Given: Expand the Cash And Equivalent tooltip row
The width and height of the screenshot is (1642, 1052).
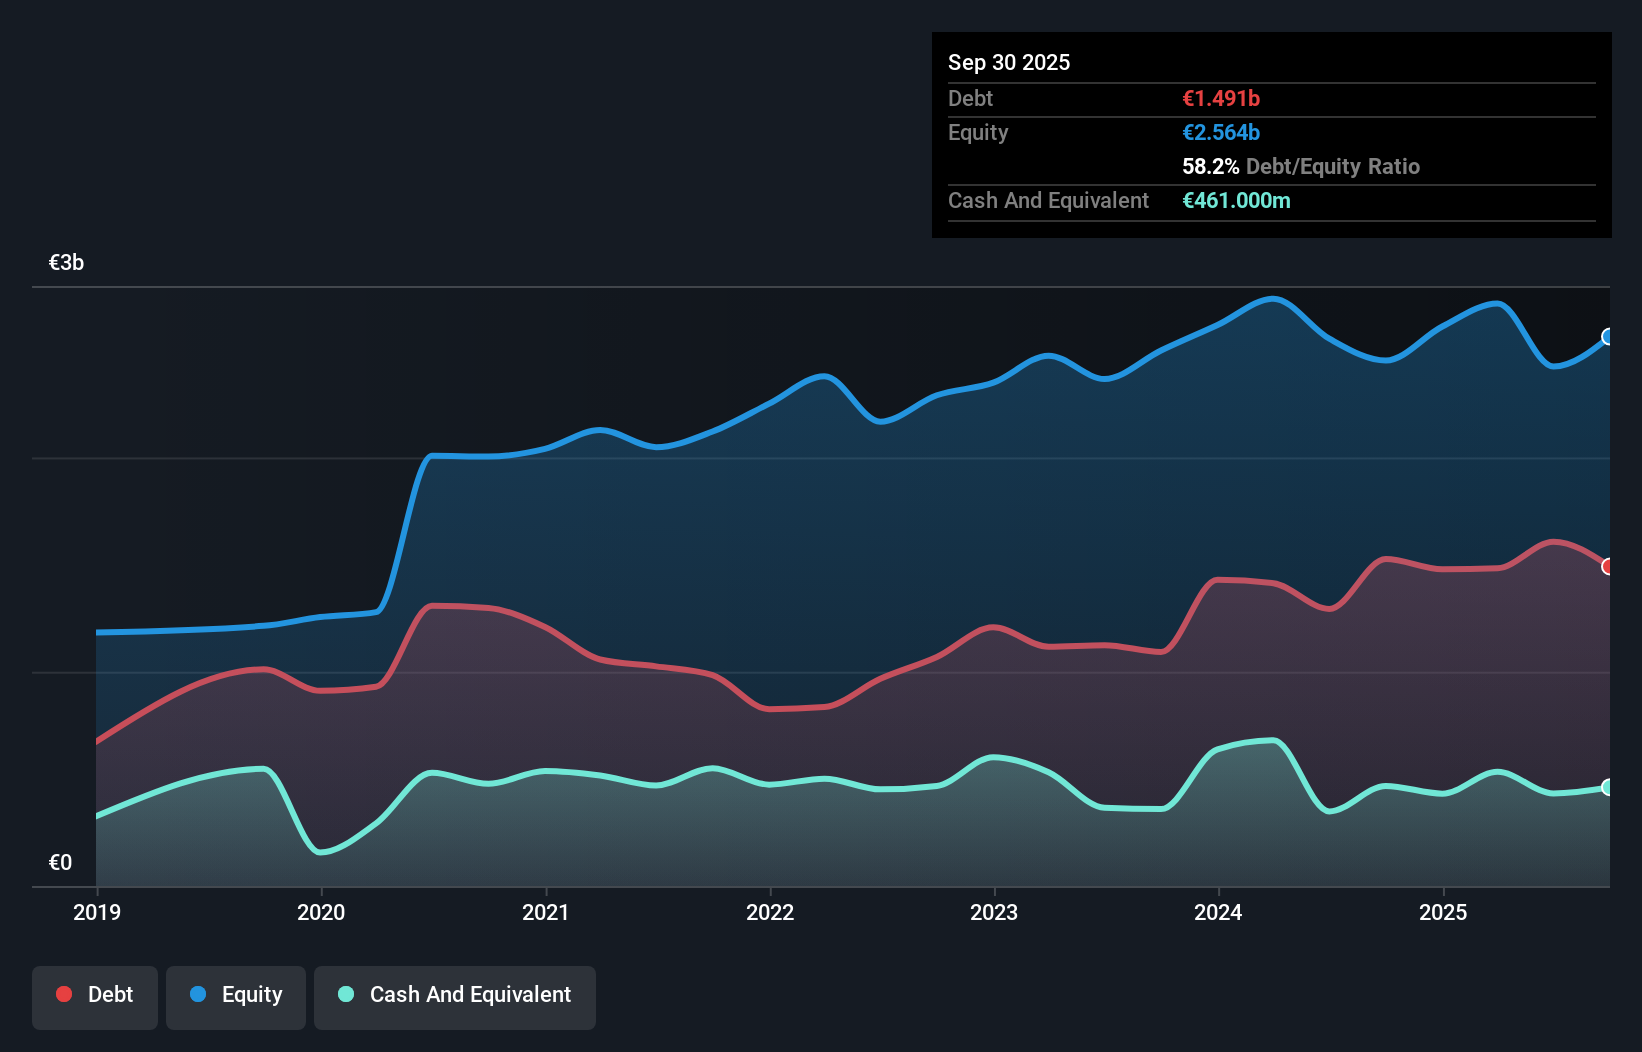Looking at the screenshot, I should pyautogui.click(x=1047, y=200).
